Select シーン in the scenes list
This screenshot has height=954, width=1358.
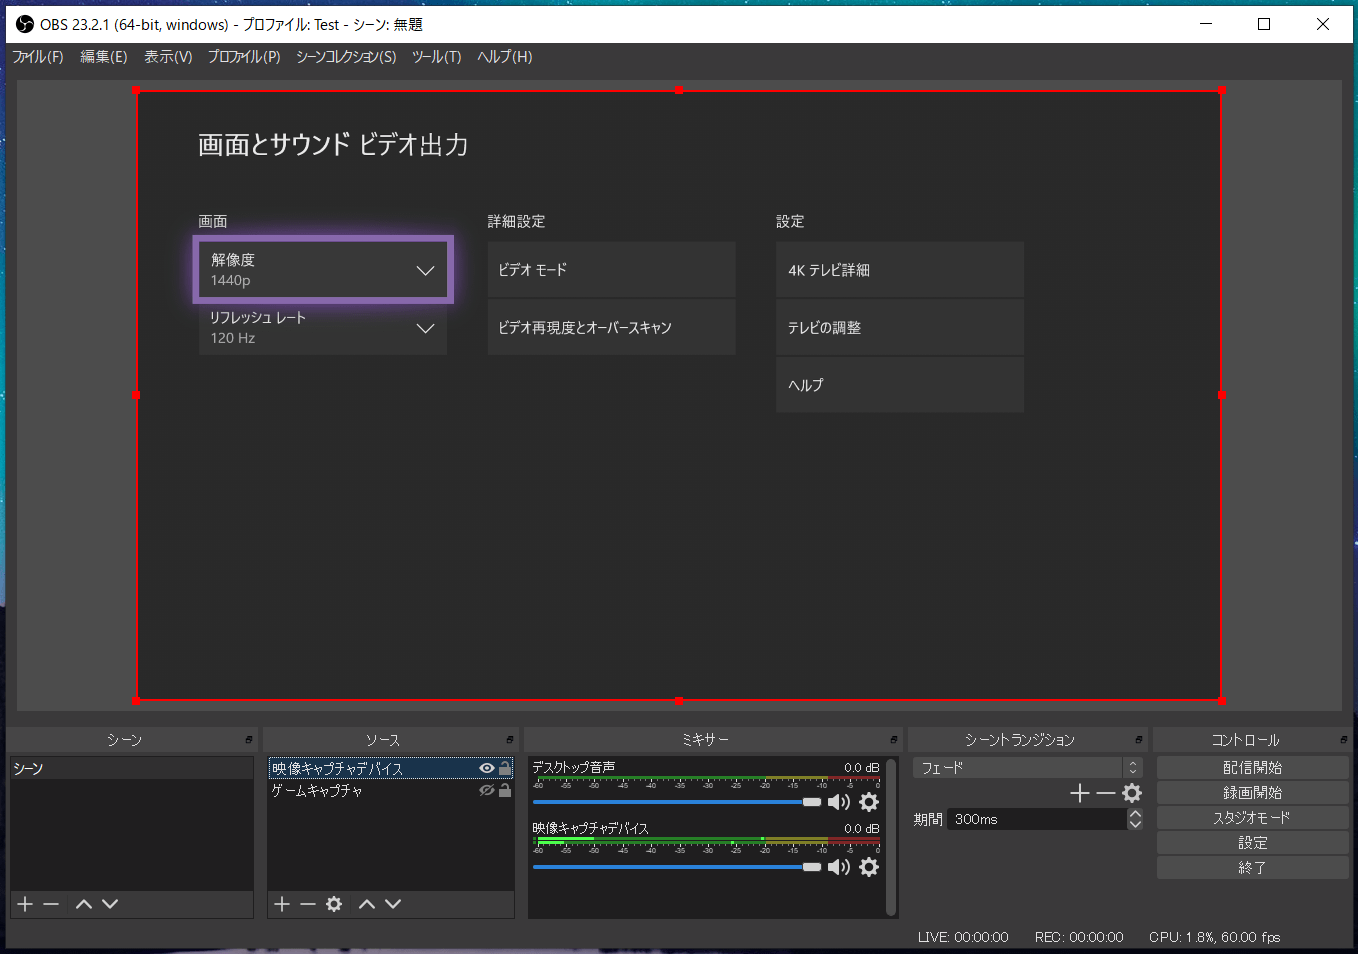click(131, 768)
